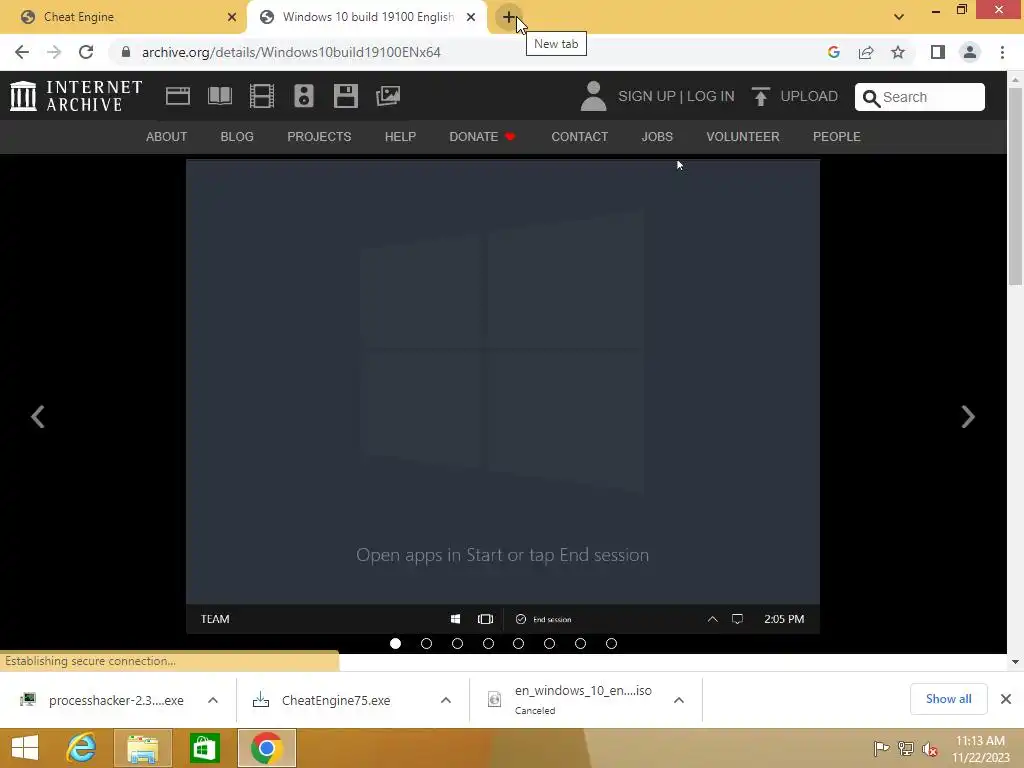Select the third carousel dot

point(457,644)
